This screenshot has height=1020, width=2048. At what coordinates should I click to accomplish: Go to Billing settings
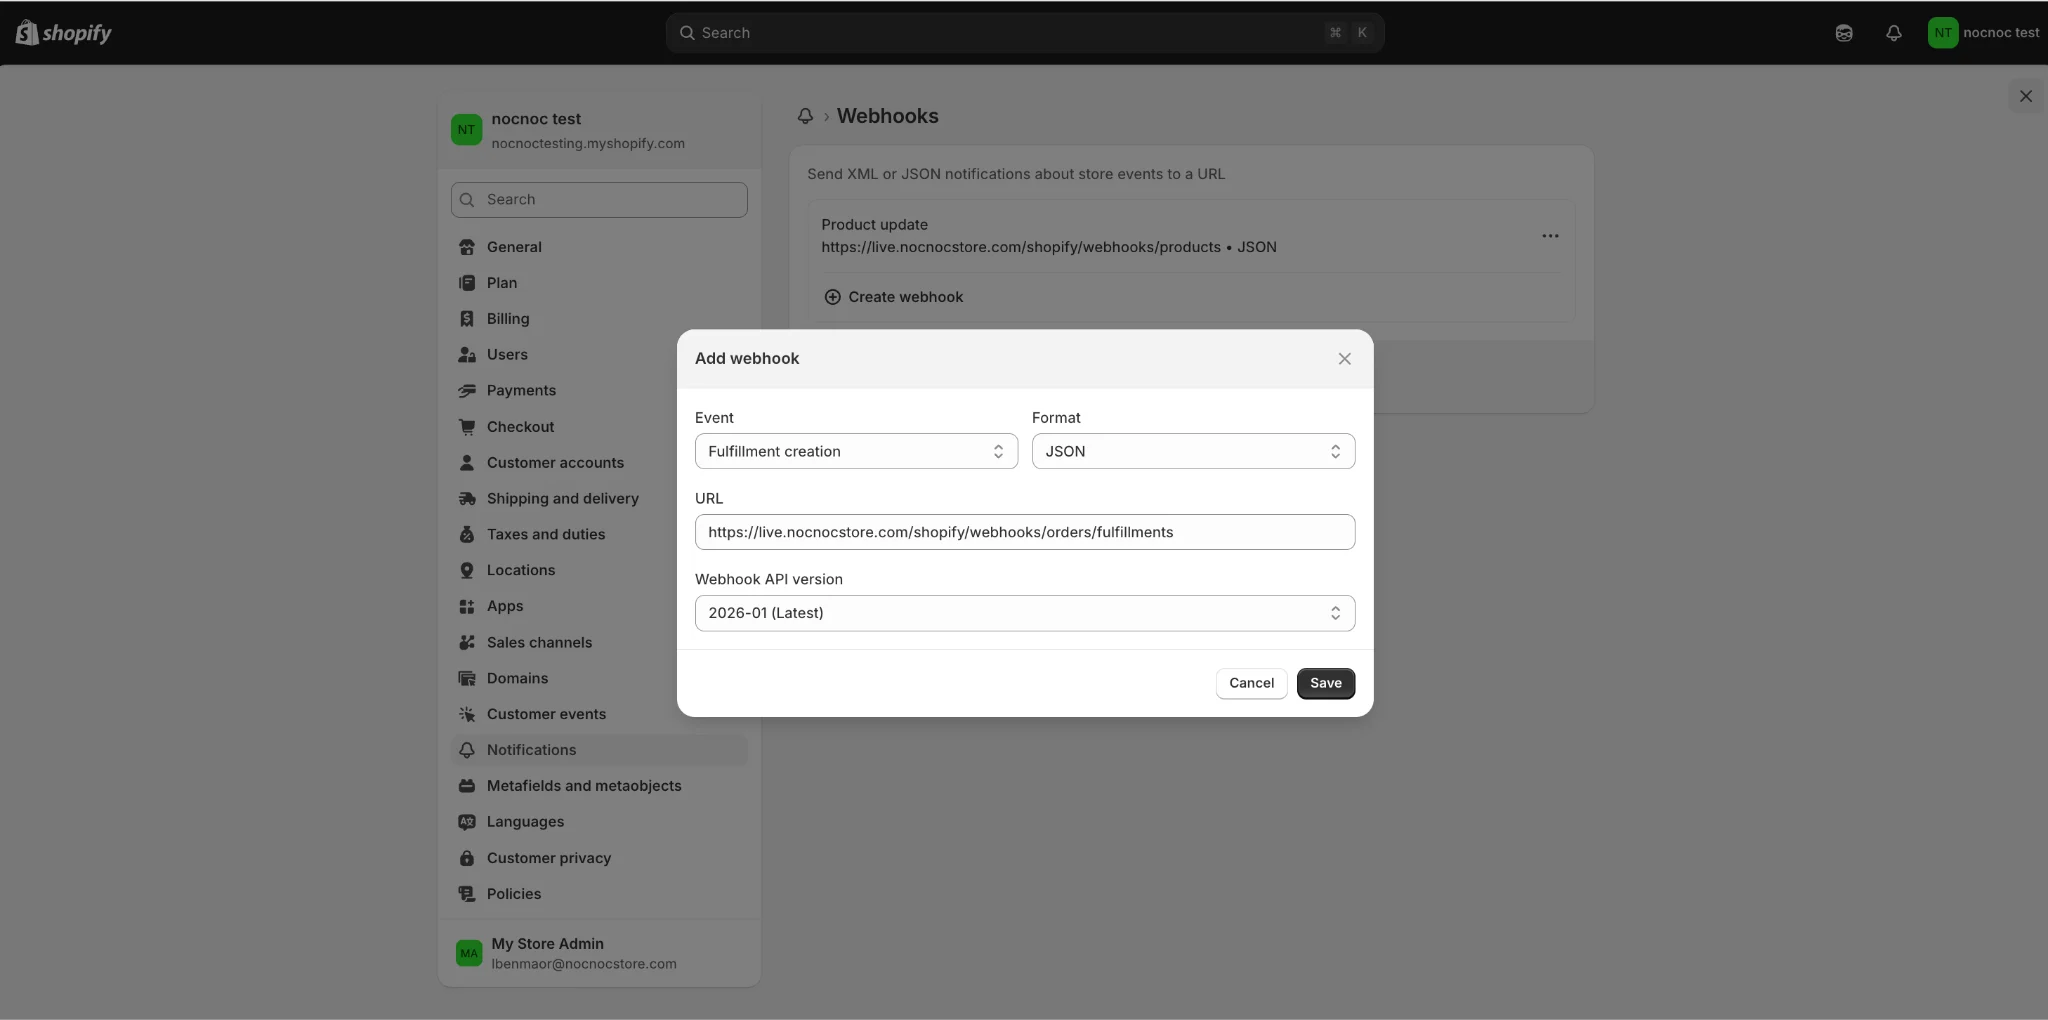[599, 319]
